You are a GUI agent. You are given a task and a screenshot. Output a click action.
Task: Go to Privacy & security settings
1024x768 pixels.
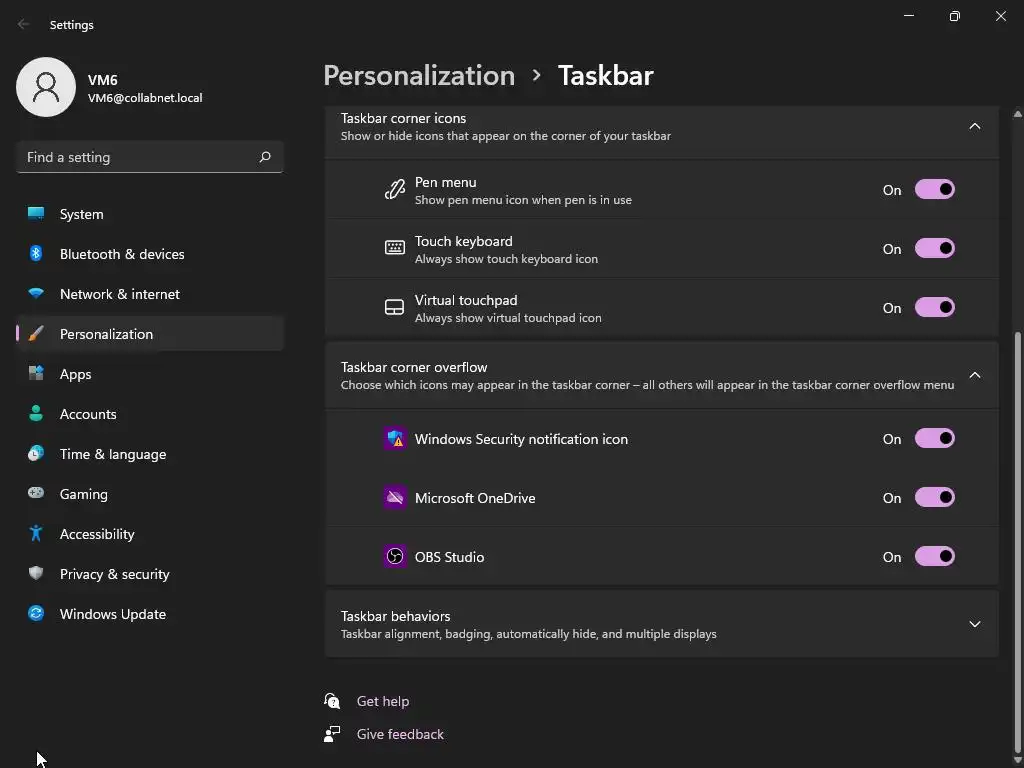[114, 574]
